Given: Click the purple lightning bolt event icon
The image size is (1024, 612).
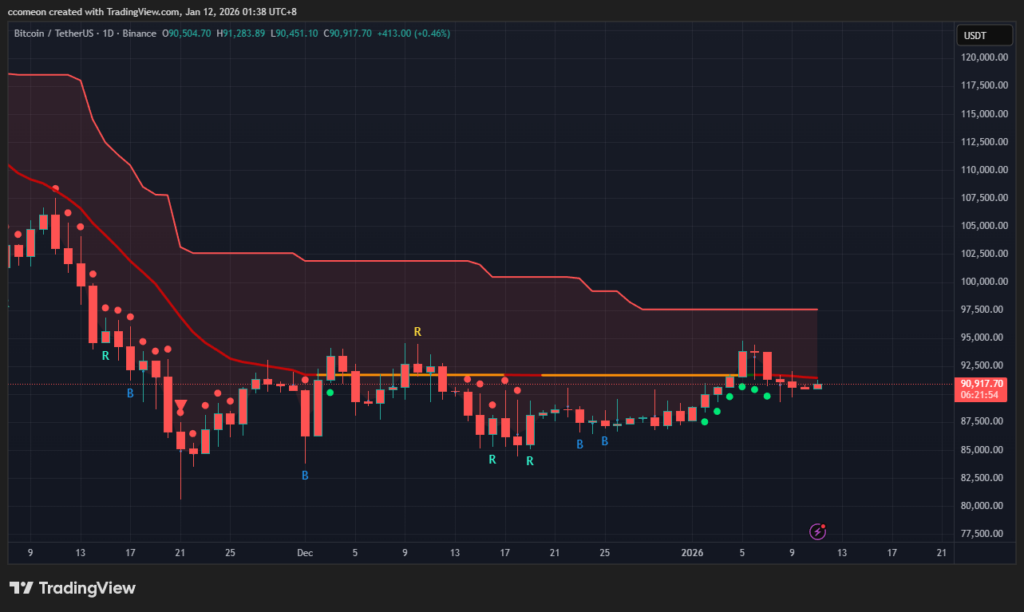Looking at the screenshot, I should point(818,531).
